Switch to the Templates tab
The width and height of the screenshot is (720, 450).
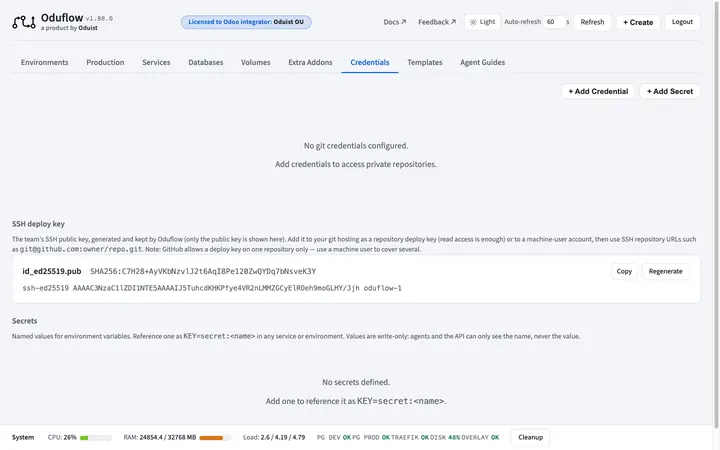[x=425, y=62]
